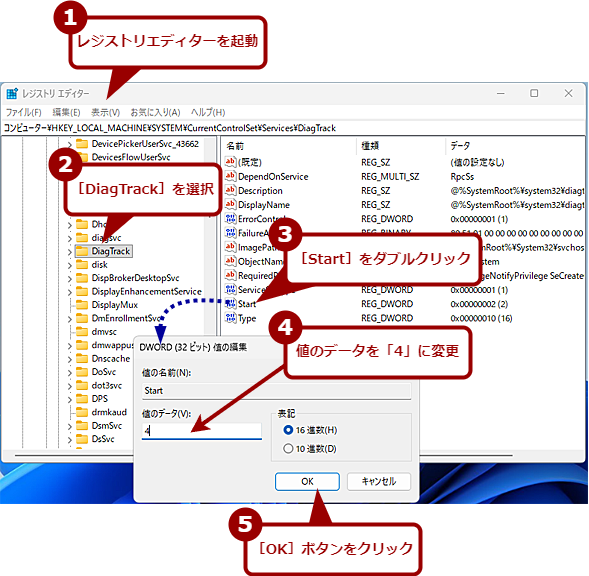
Task: Select the DependOnService string value icon
Action: [230, 176]
